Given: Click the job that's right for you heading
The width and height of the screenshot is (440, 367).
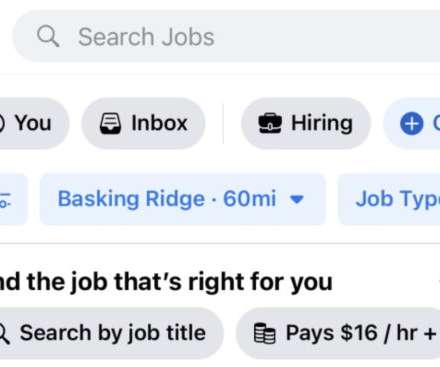Looking at the screenshot, I should click(166, 282).
